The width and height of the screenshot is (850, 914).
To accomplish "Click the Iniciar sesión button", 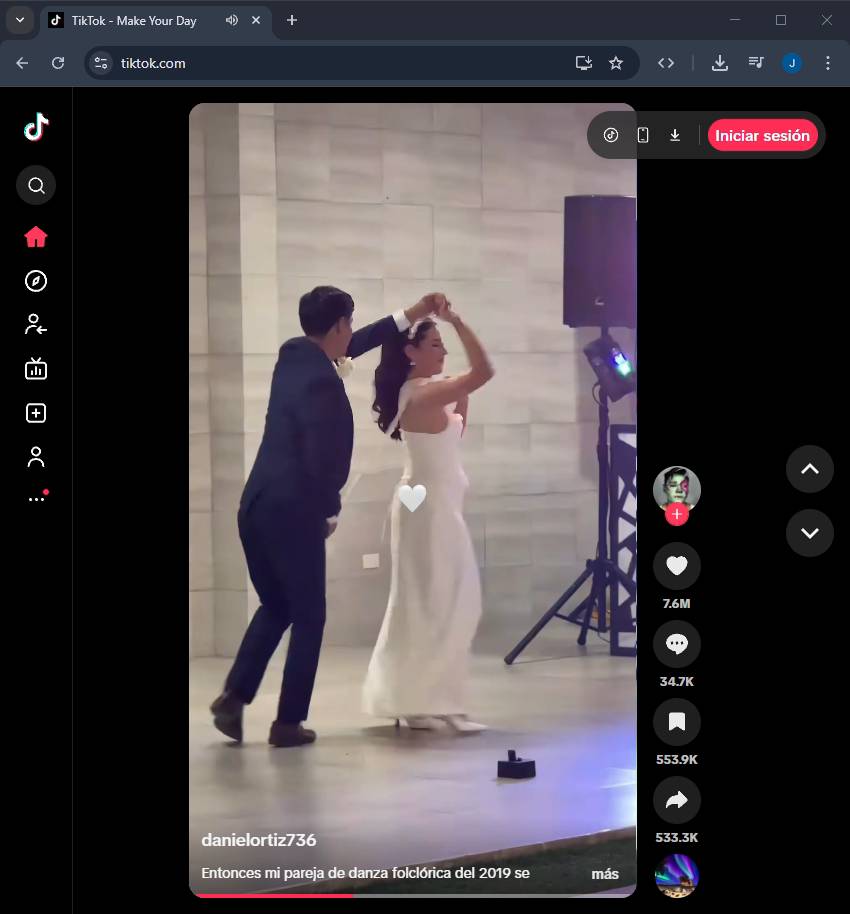I will (x=762, y=135).
